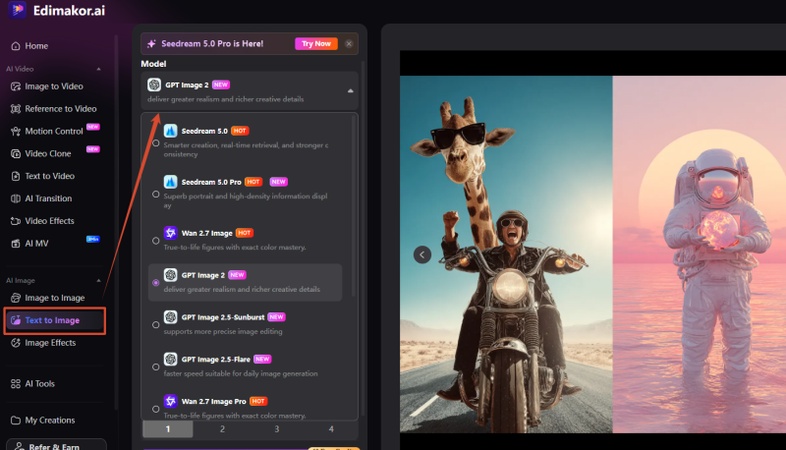Click the Seedream 5.0 Pro model logo

[170, 182]
